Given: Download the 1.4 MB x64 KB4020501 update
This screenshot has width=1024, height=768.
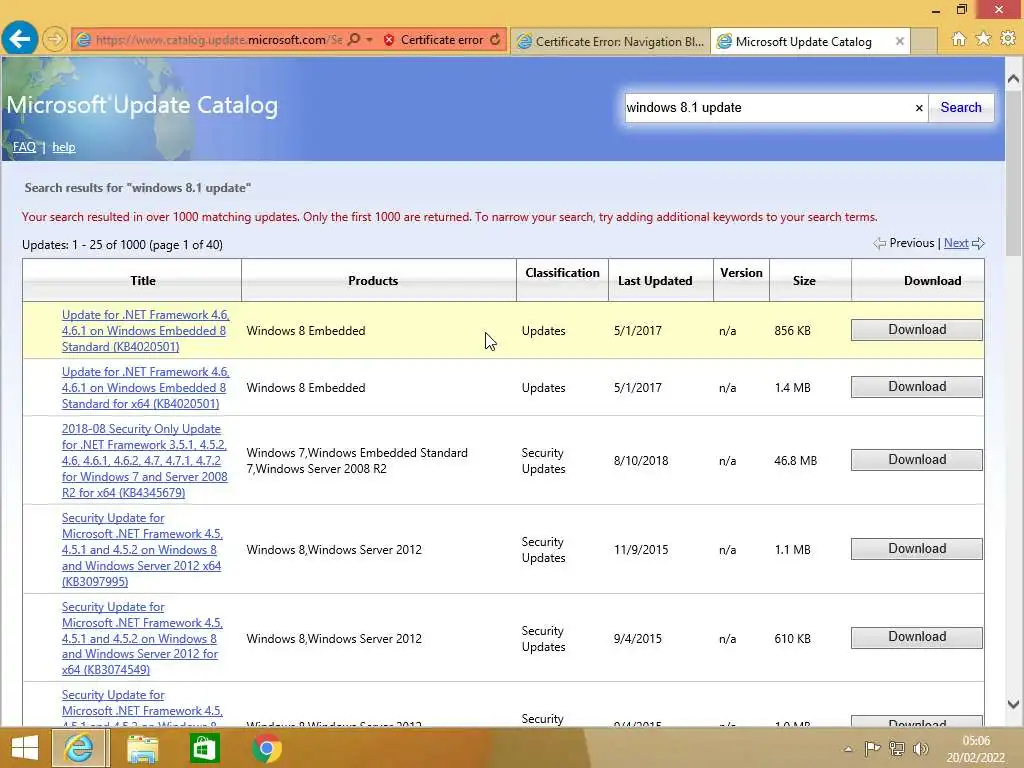Looking at the screenshot, I should click(917, 387).
